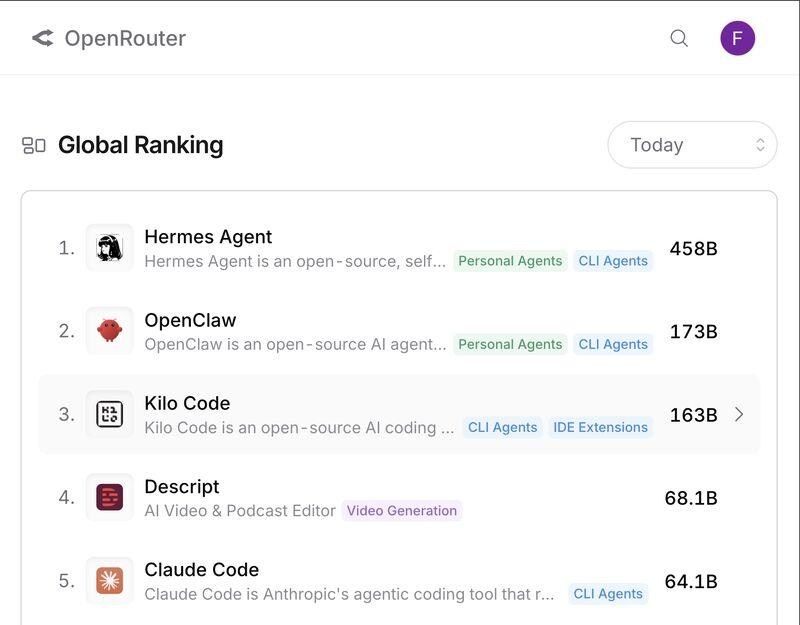Click the Descript app icon
Image resolution: width=800 pixels, height=625 pixels.
(109, 497)
